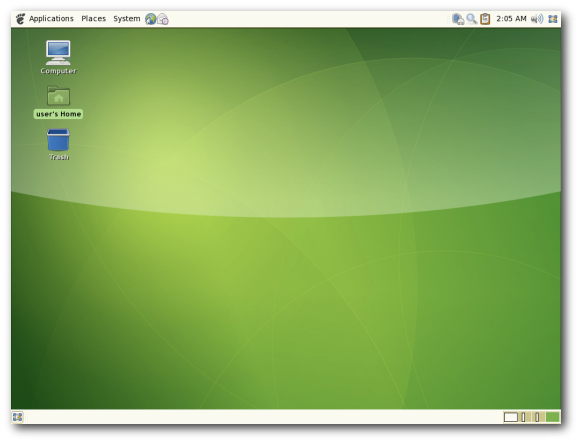Open the network computer tray icon
580x443 pixels.
point(458,19)
